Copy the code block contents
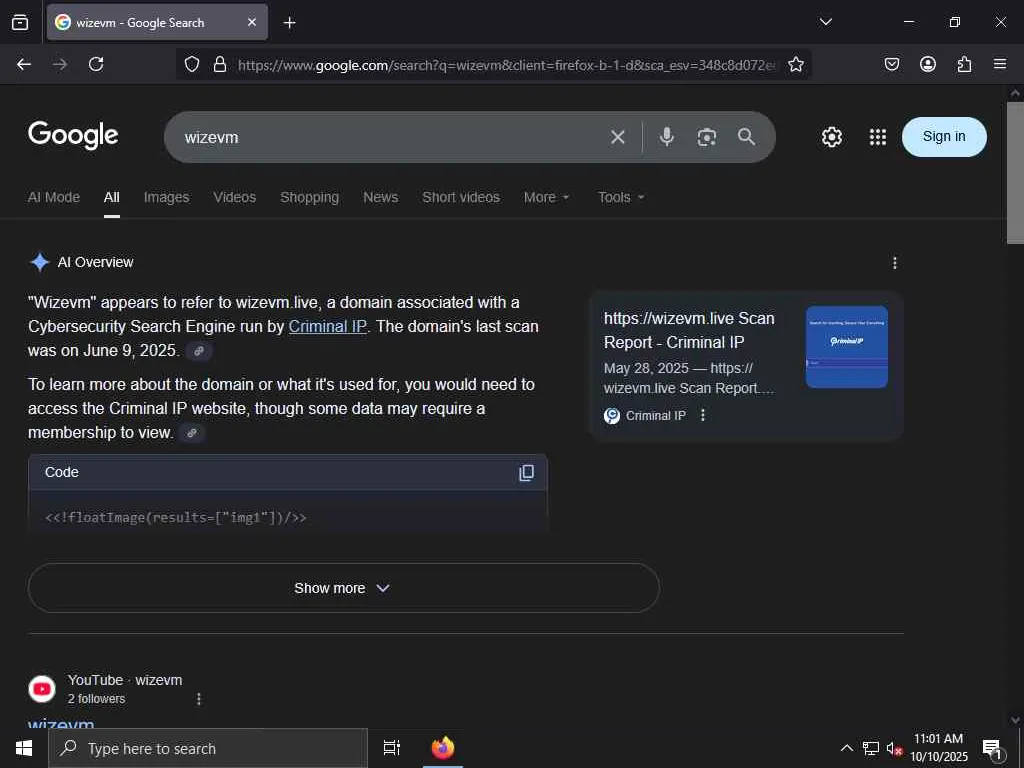1024x768 pixels. (526, 473)
